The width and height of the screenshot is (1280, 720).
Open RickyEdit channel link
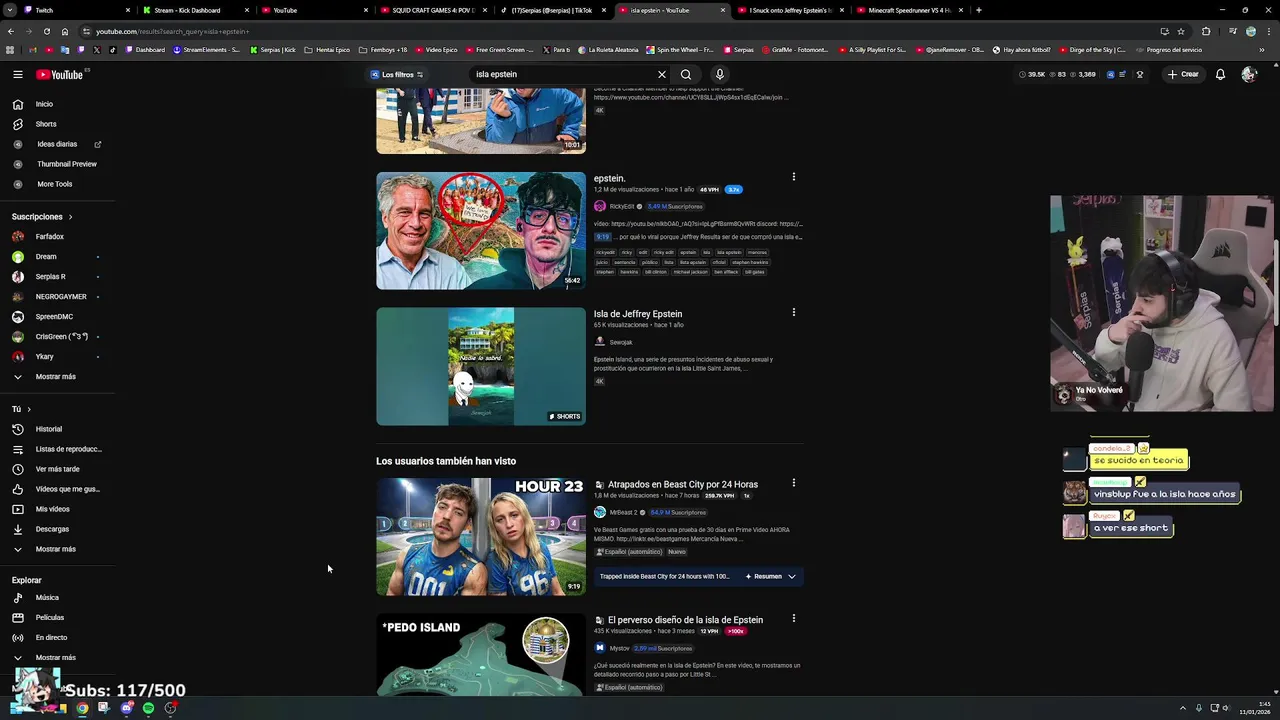click(x=621, y=207)
